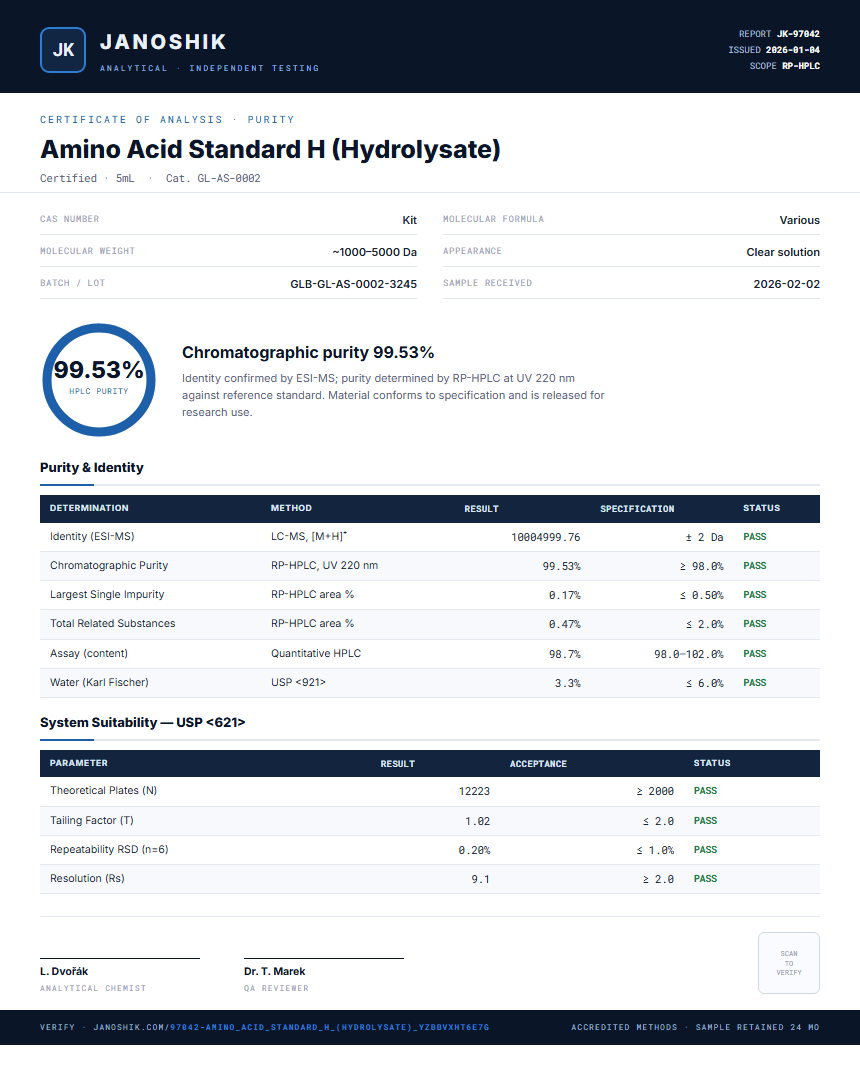Click Identity (ESI-MS) row label

[x=92, y=536]
